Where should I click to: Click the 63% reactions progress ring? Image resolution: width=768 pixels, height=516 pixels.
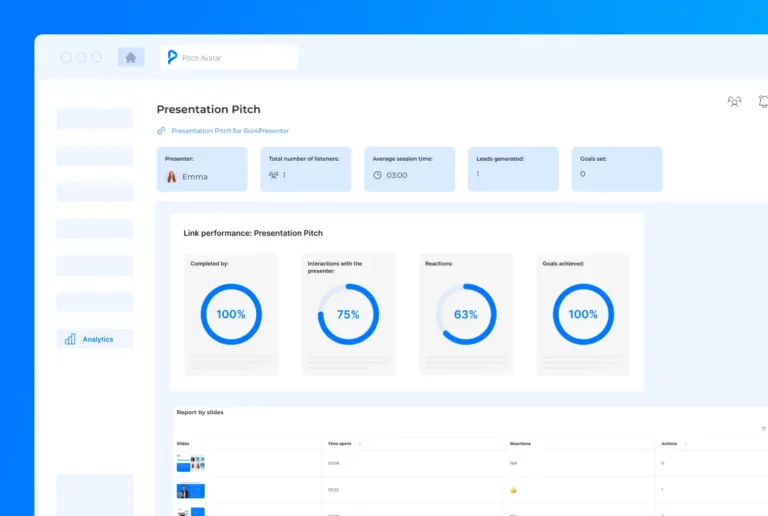[x=466, y=314]
